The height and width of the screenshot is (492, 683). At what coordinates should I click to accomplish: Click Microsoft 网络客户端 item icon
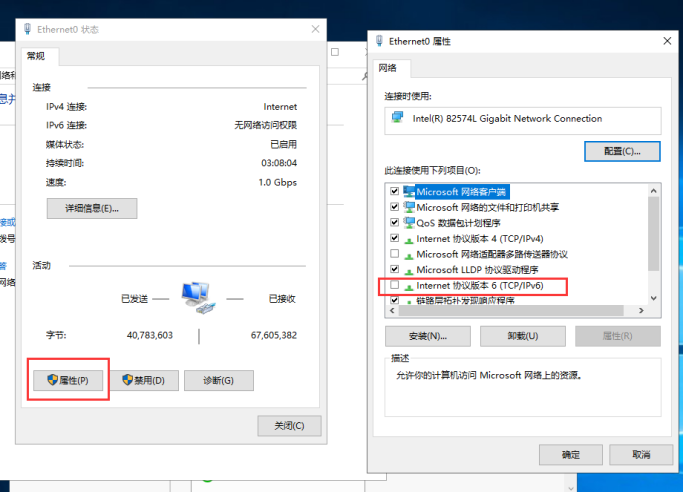click(409, 192)
